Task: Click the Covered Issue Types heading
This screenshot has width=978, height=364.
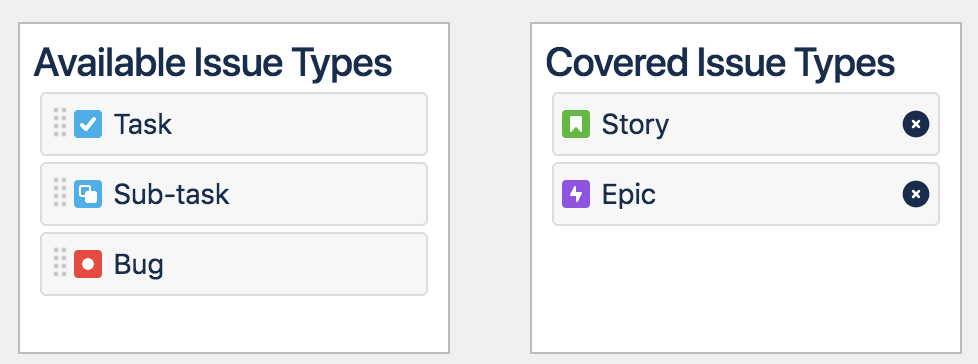Action: [x=720, y=63]
